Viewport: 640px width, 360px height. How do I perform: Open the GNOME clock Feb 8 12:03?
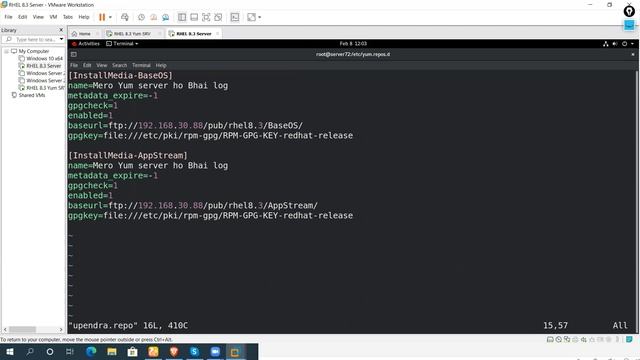click(353, 44)
